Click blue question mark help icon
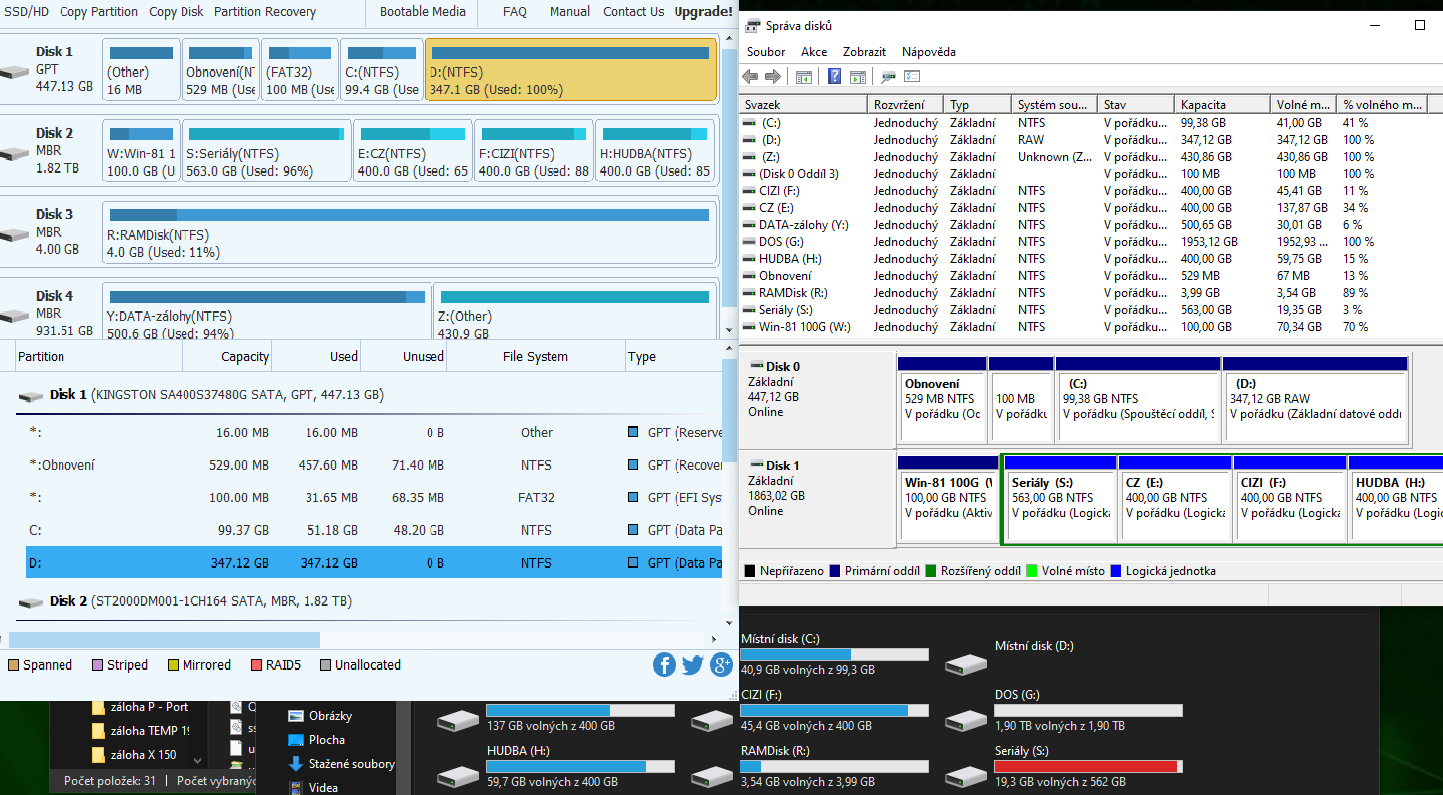Screen dimensions: 1443x795 coord(834,77)
